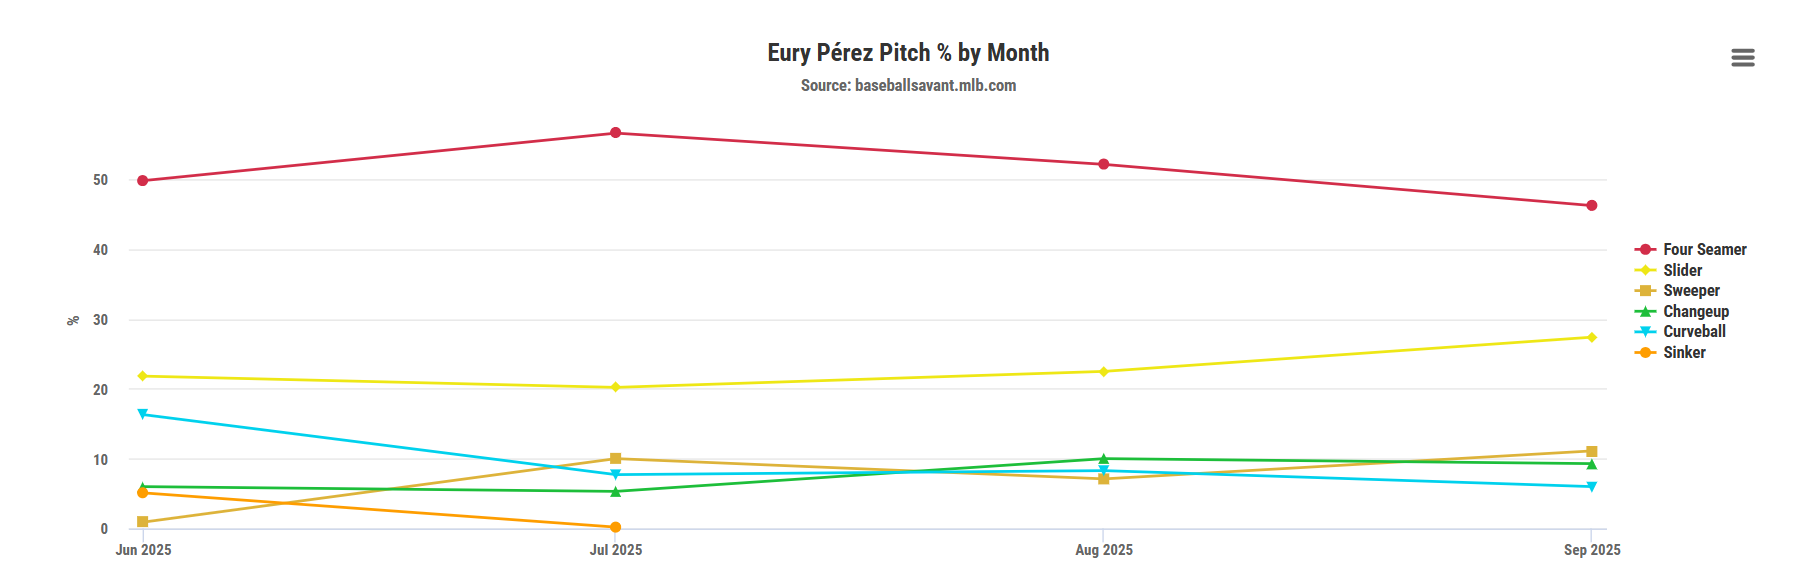The image size is (1793, 576).
Task: Toggle Sinker series in legend
Action: click(x=1684, y=352)
